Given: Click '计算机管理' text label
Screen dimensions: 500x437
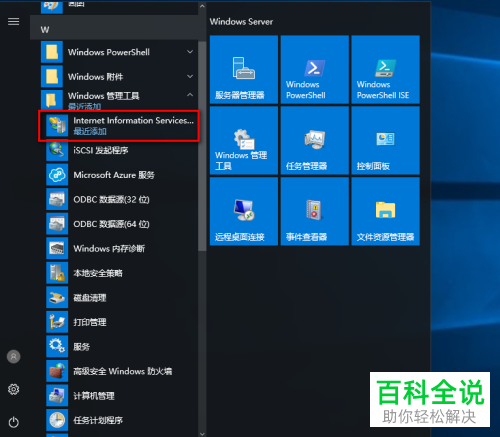Looking at the screenshot, I should coord(94,396).
